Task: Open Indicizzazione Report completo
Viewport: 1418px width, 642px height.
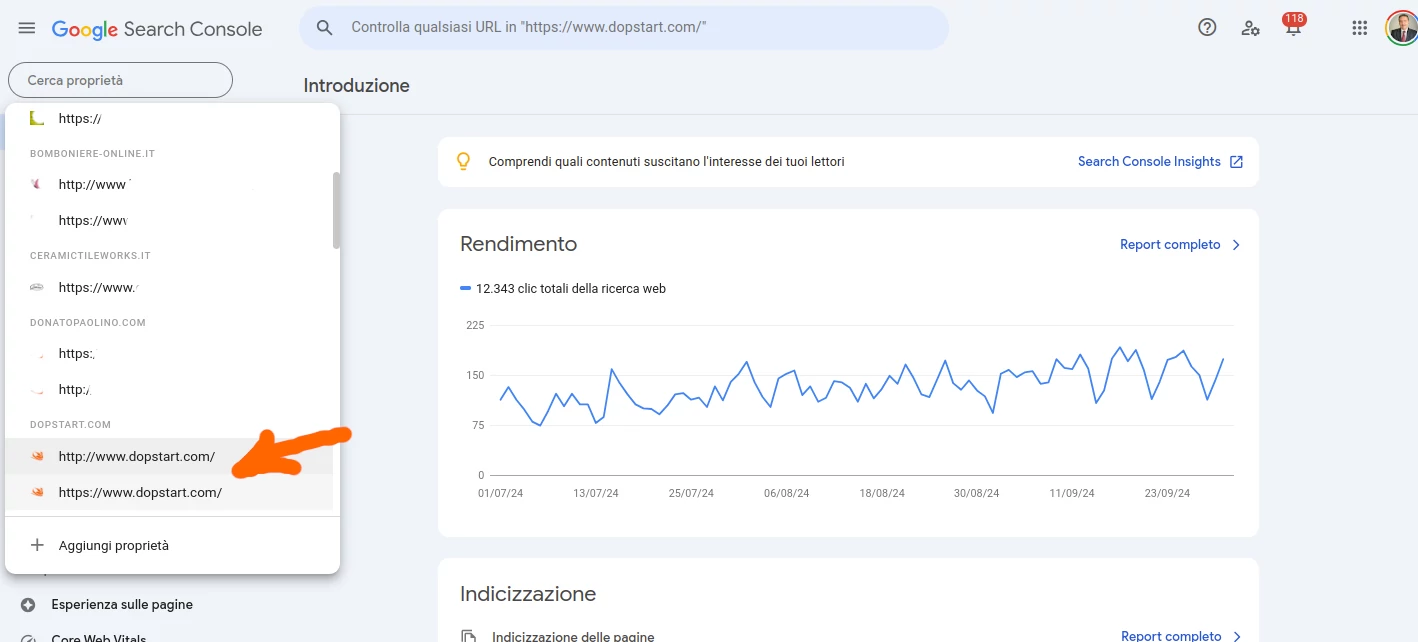Action: [x=1171, y=636]
